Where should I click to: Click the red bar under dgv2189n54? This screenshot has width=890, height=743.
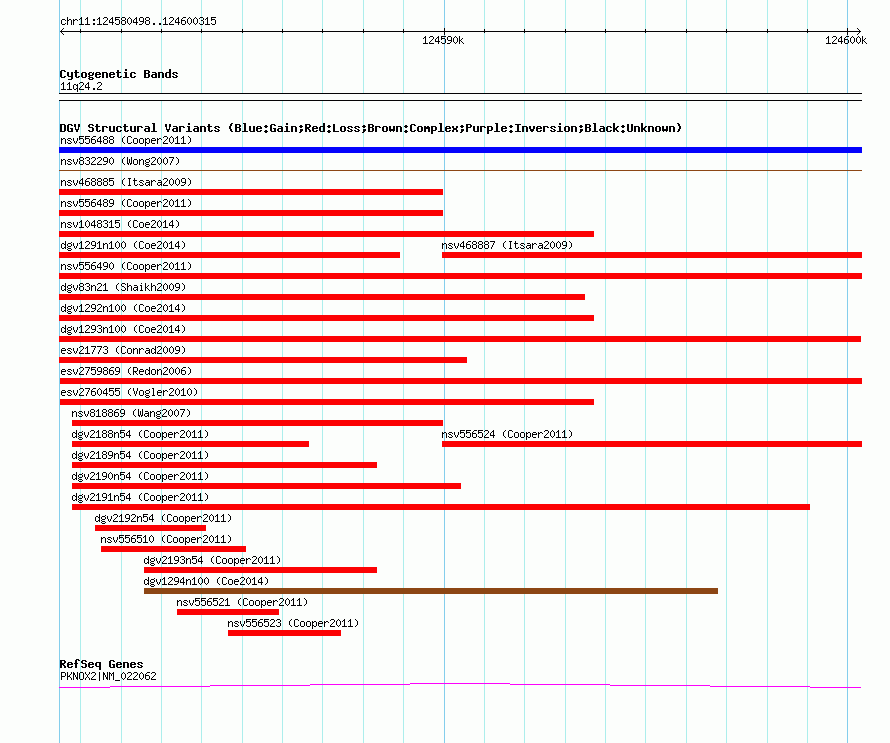[224, 465]
